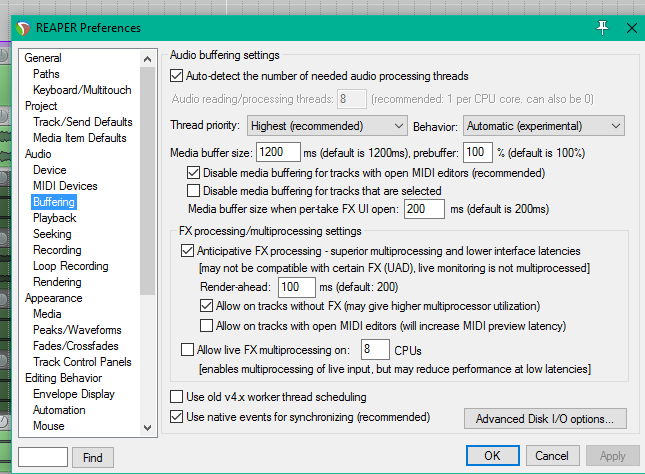
Task: Click the prebuffer percentage field
Action: click(x=478, y=152)
